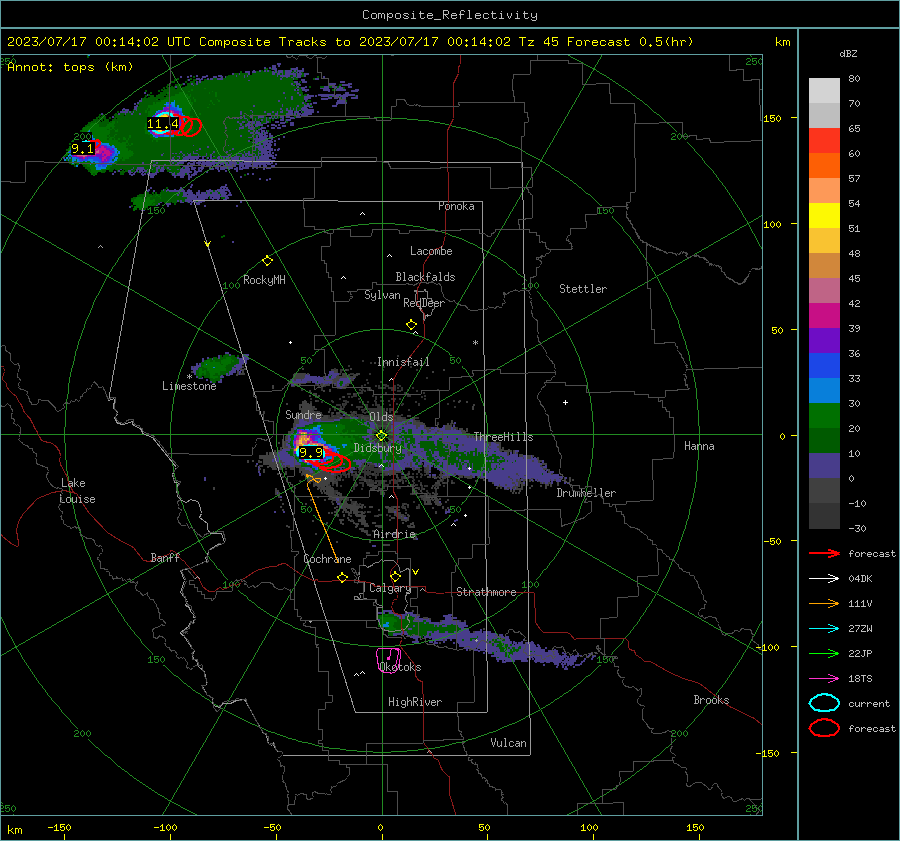Click the Composite_Reflectivity title
The image size is (900, 841).
pos(449,15)
